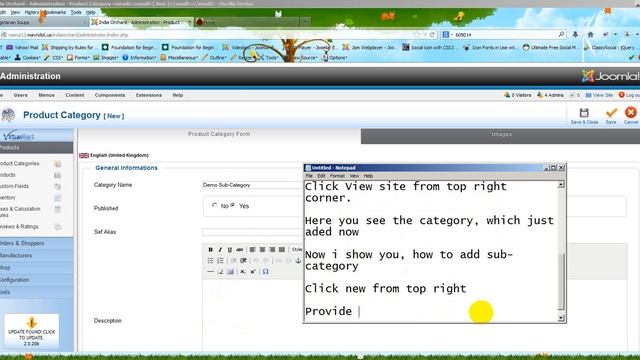Expand Manufacturers sidebar section
Image resolution: width=640 pixels, height=360 pixels.
click(x=37, y=256)
